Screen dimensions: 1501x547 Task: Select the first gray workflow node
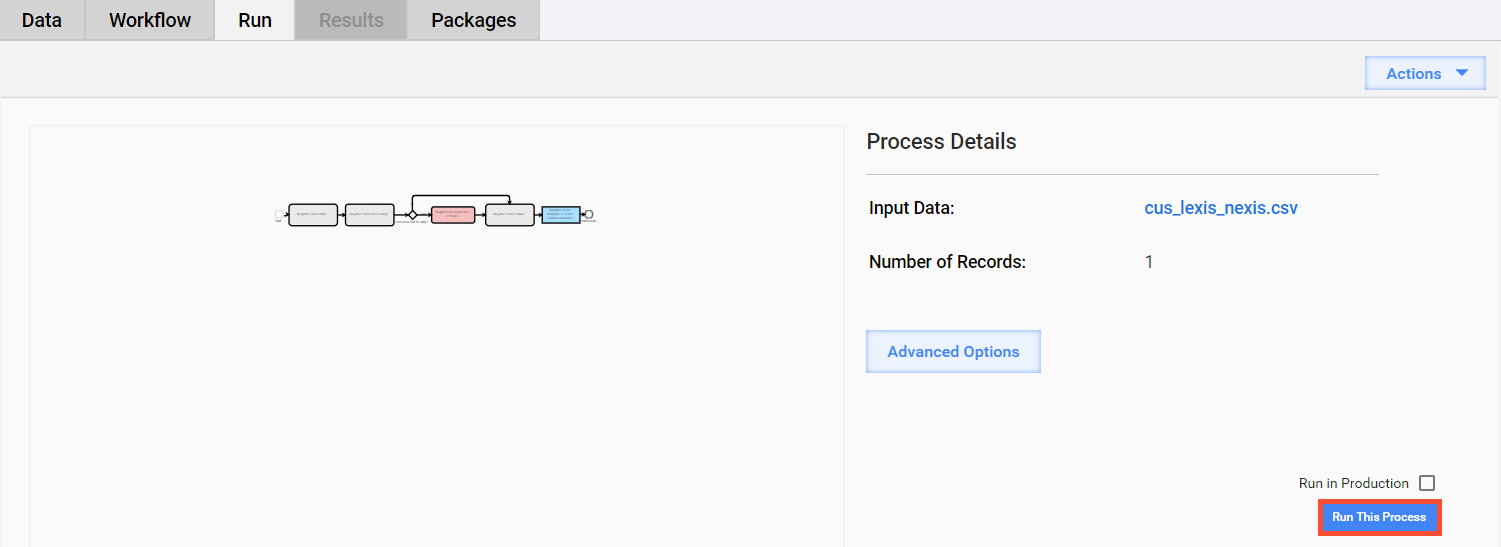coord(313,215)
